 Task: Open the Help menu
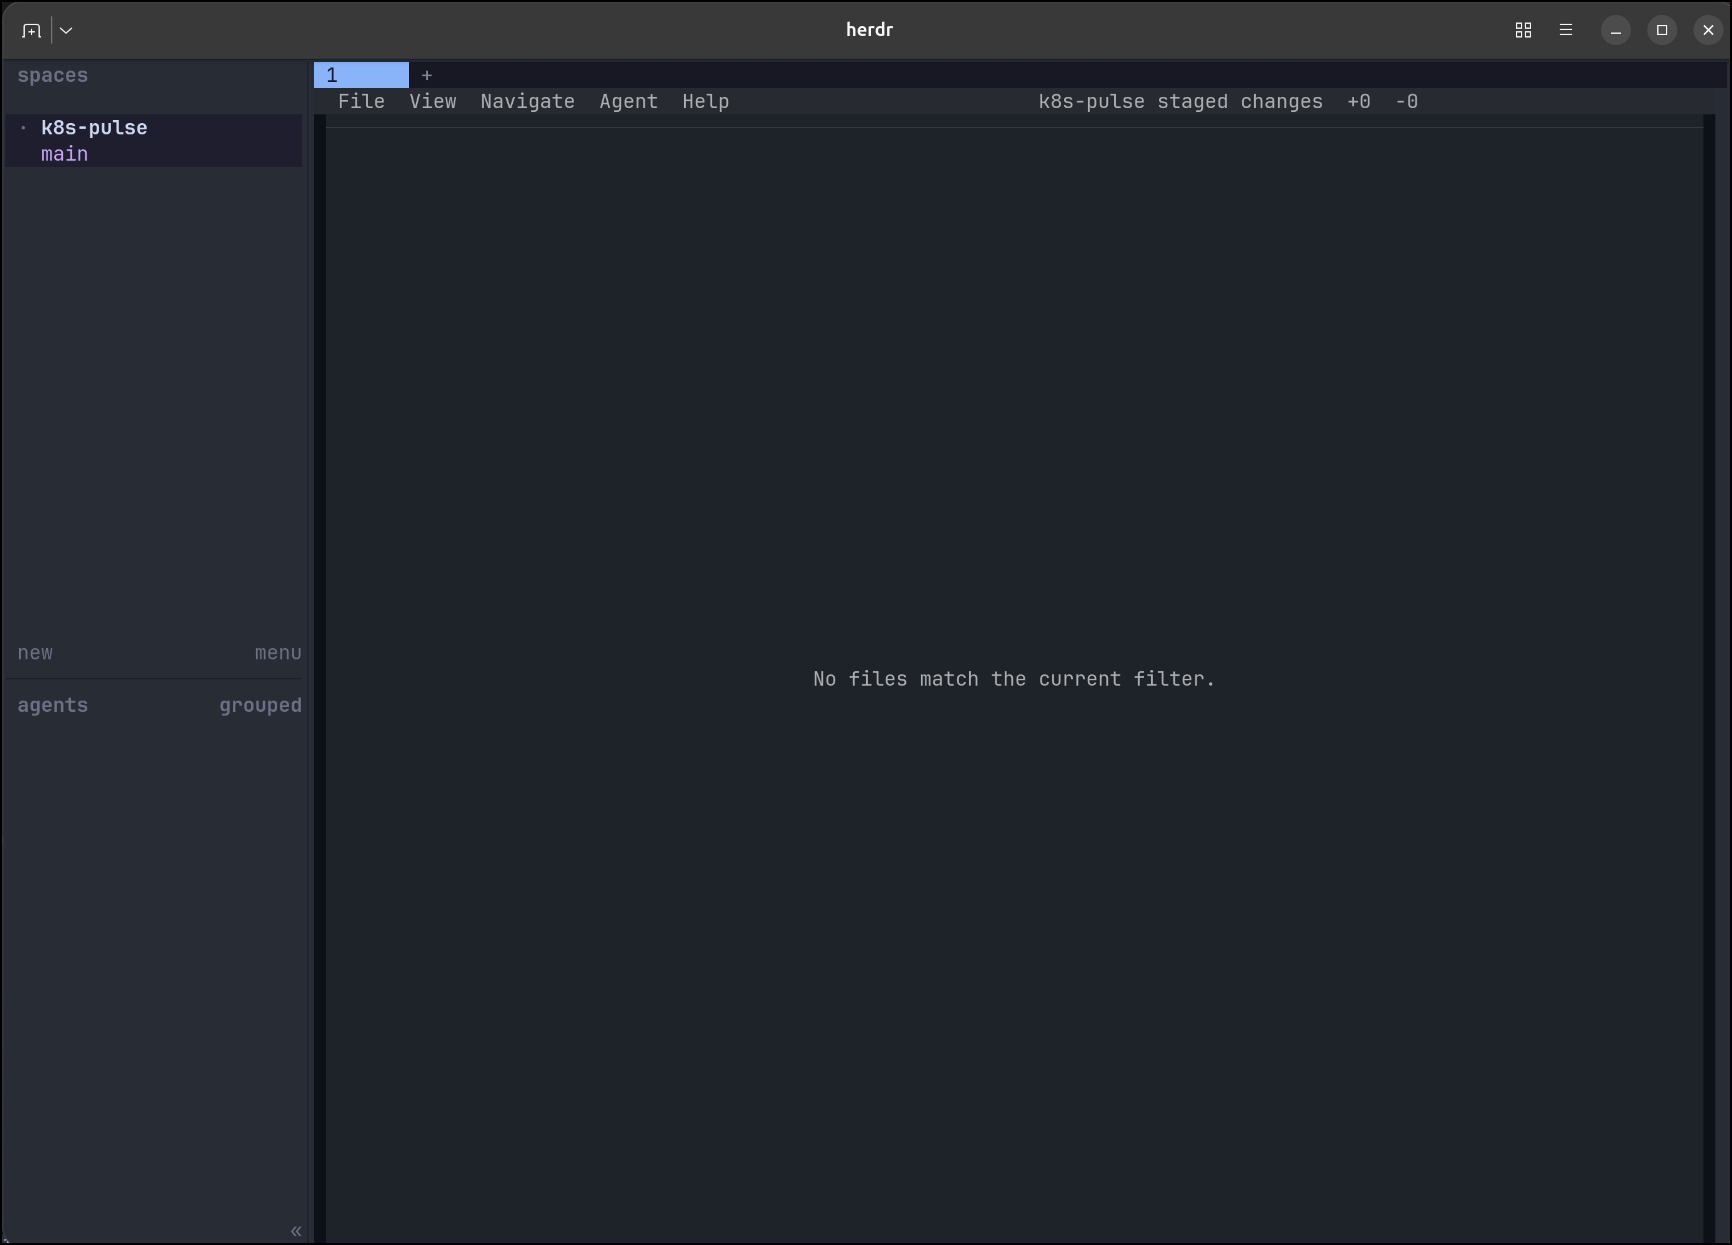(706, 102)
